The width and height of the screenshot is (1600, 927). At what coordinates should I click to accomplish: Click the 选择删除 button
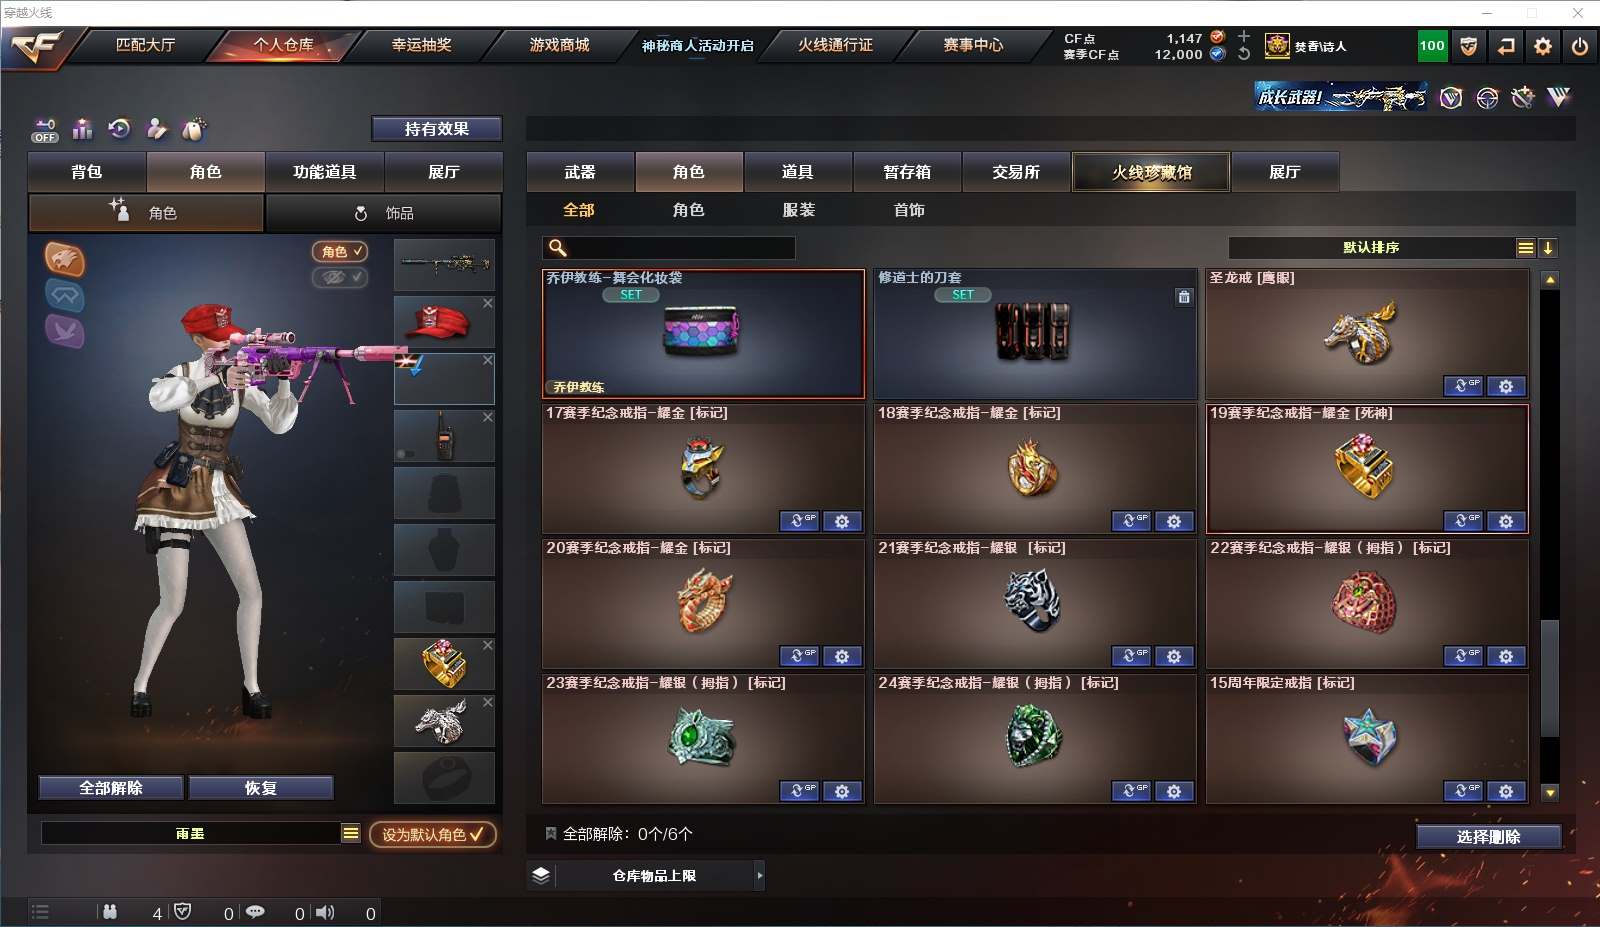(1489, 837)
